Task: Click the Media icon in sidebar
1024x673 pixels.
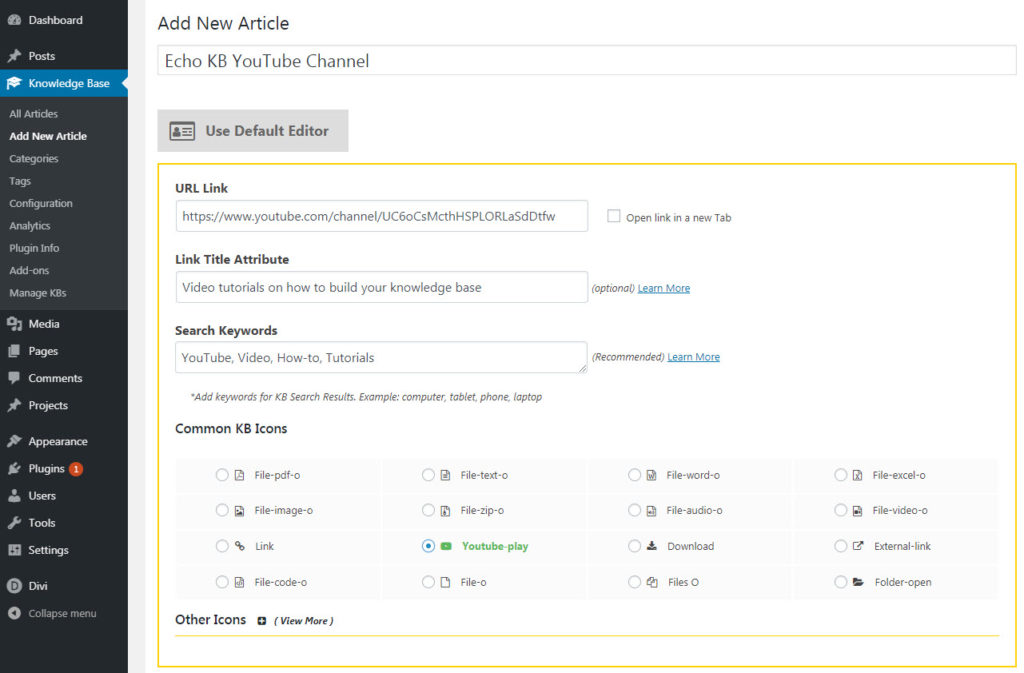Action: pyautogui.click(x=14, y=324)
